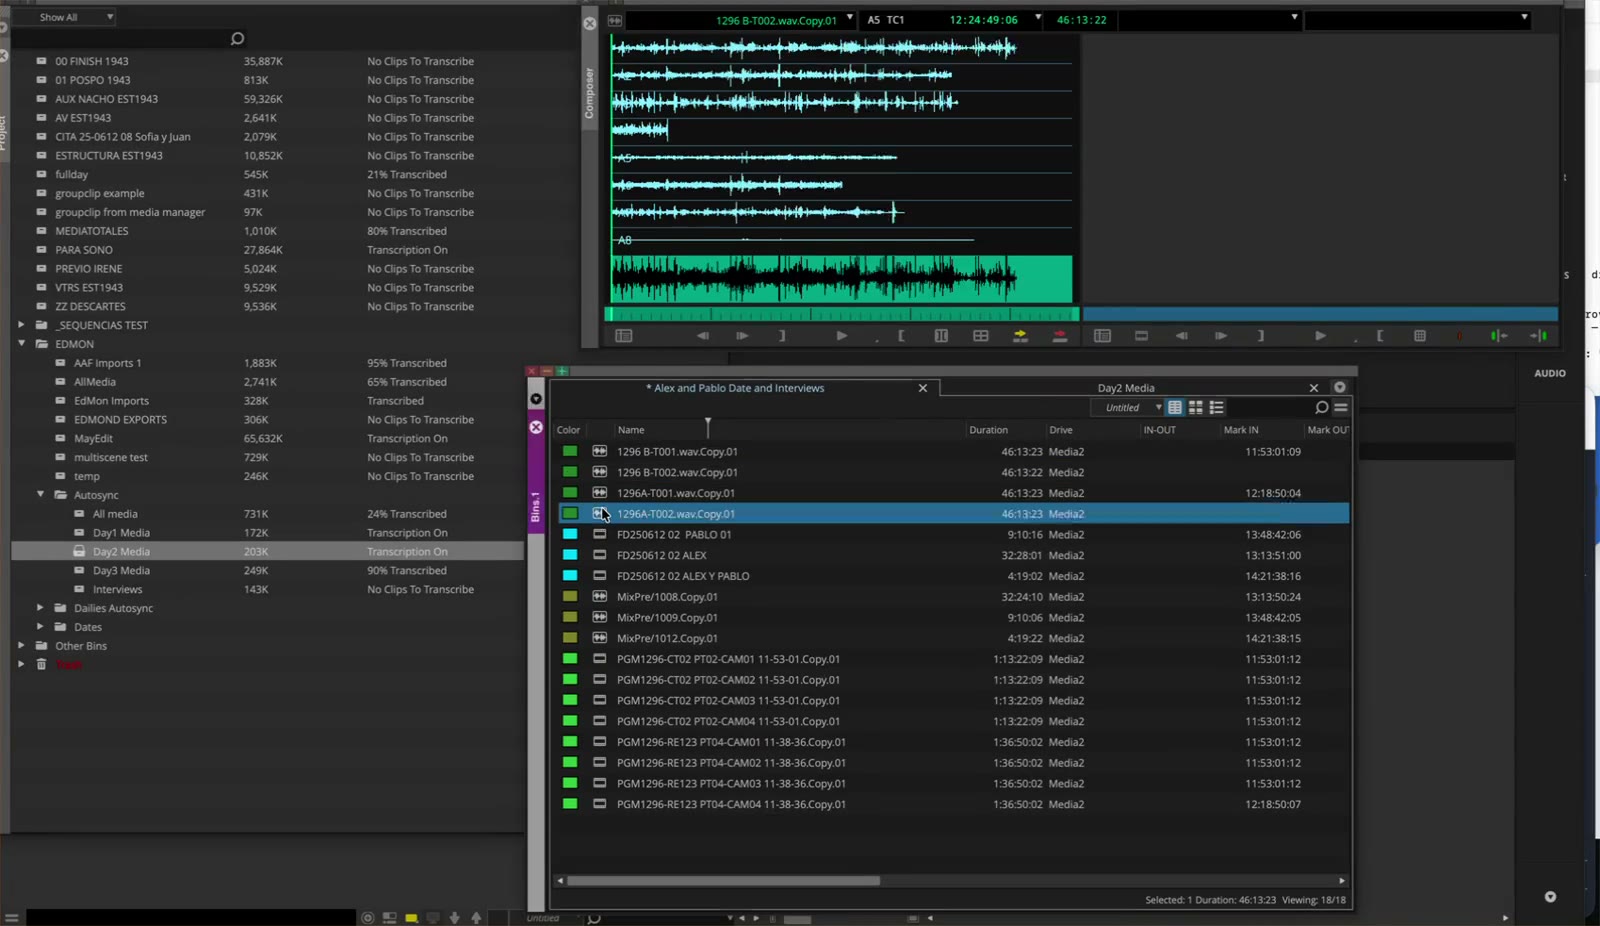Close the Alex and Pablo tab
The image size is (1600, 926).
pos(923,388)
